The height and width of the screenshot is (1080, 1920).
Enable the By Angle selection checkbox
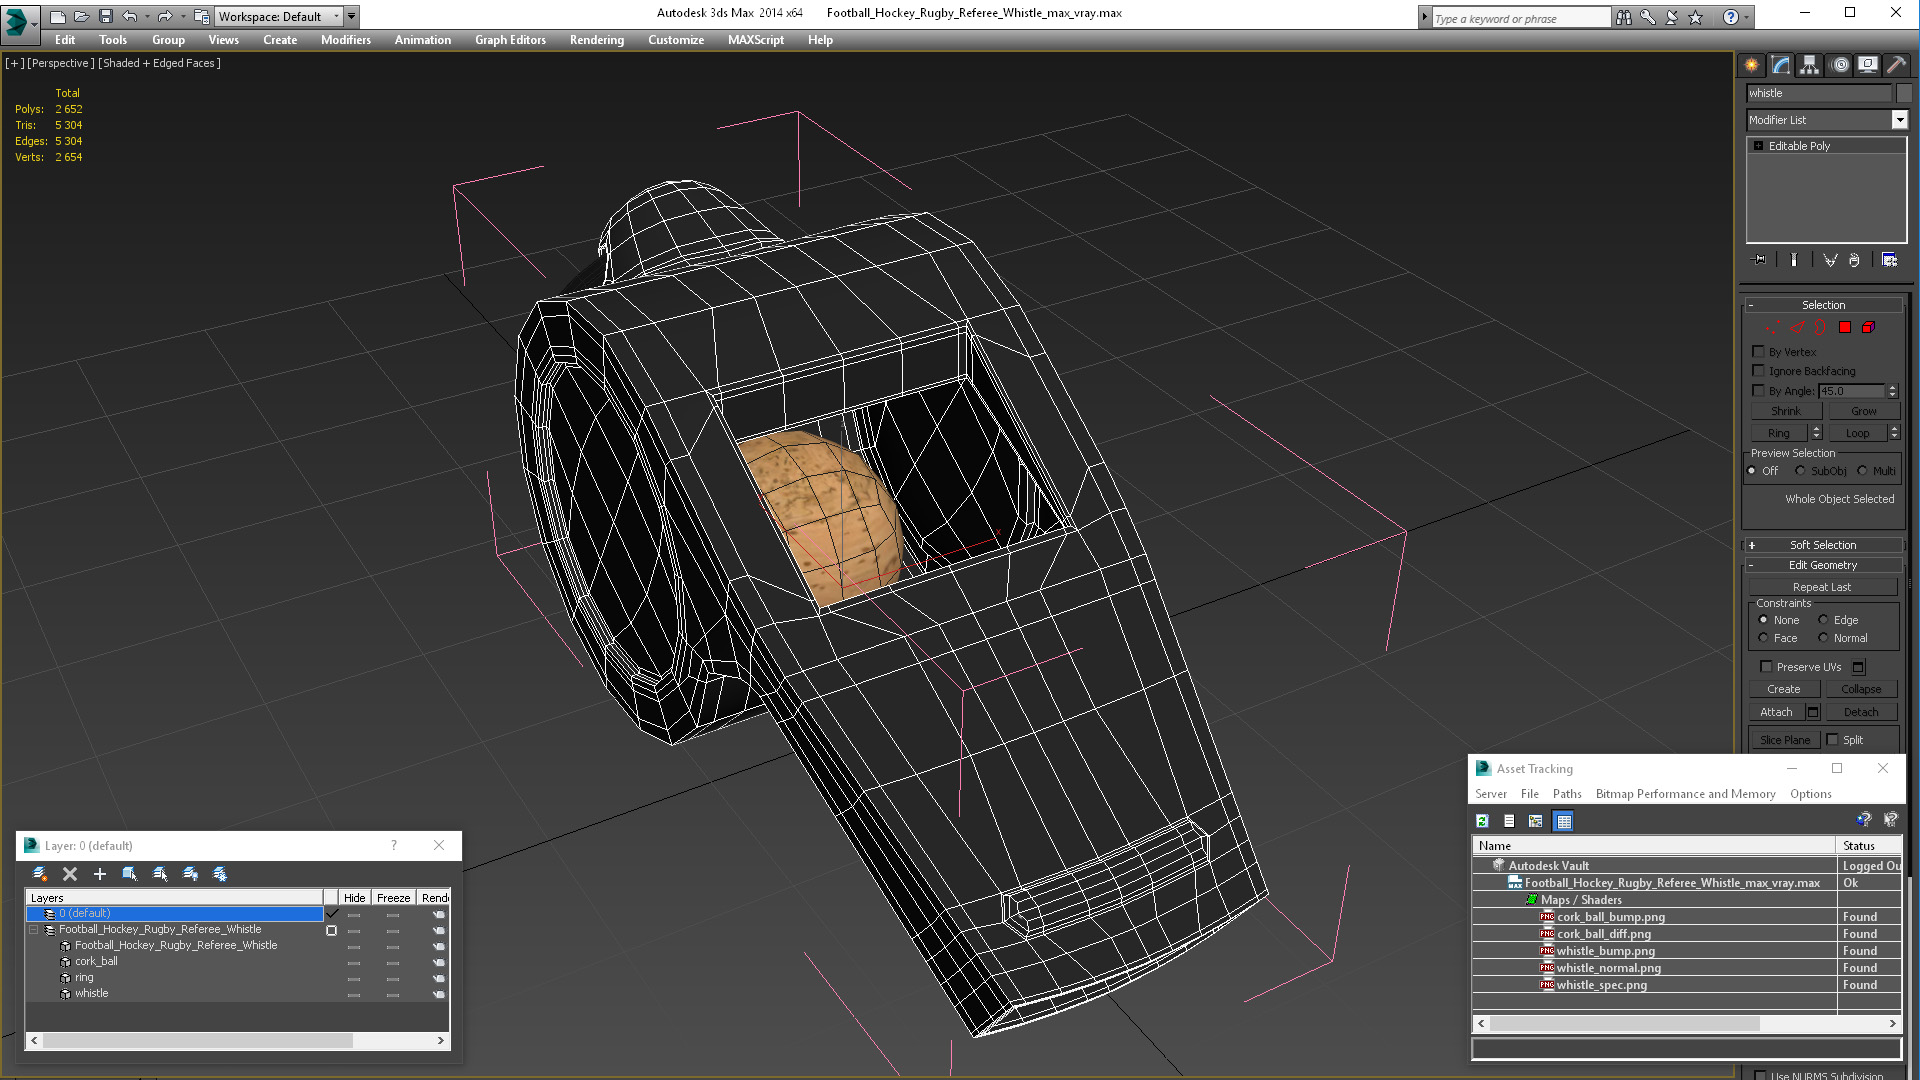click(1759, 389)
